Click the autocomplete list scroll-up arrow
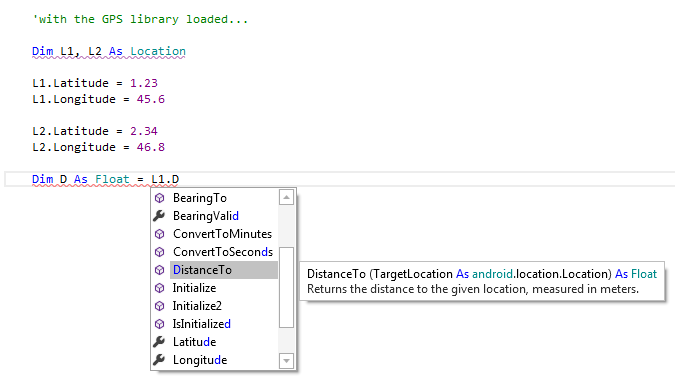 [286, 198]
